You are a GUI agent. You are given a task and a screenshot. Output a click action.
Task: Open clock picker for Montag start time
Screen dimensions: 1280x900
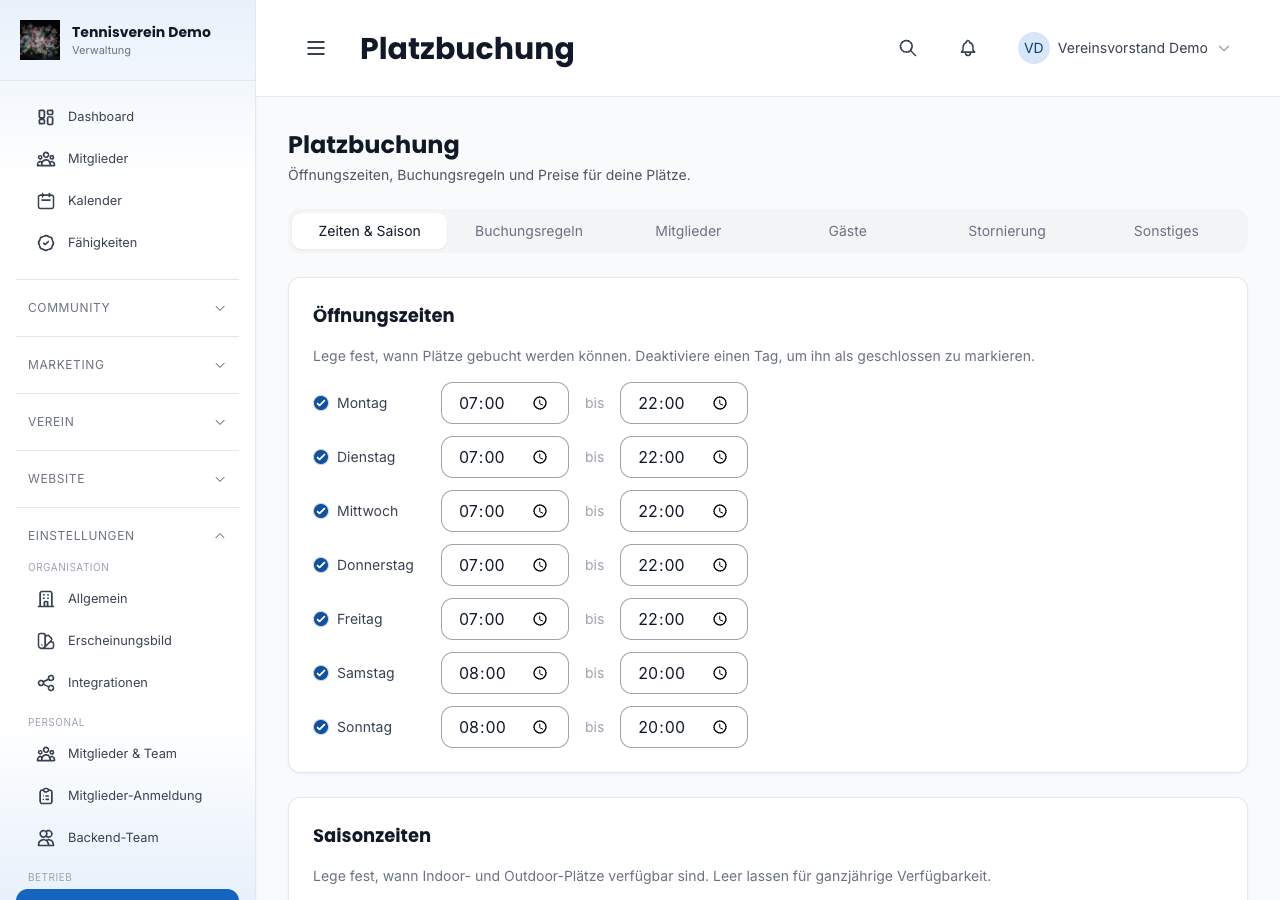click(540, 403)
